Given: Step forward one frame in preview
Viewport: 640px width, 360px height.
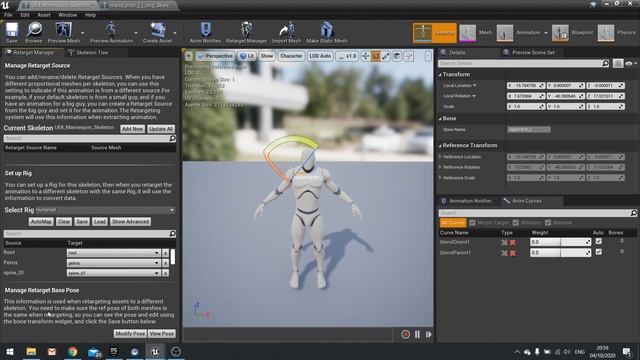Looking at the screenshot, I should click(x=429, y=334).
